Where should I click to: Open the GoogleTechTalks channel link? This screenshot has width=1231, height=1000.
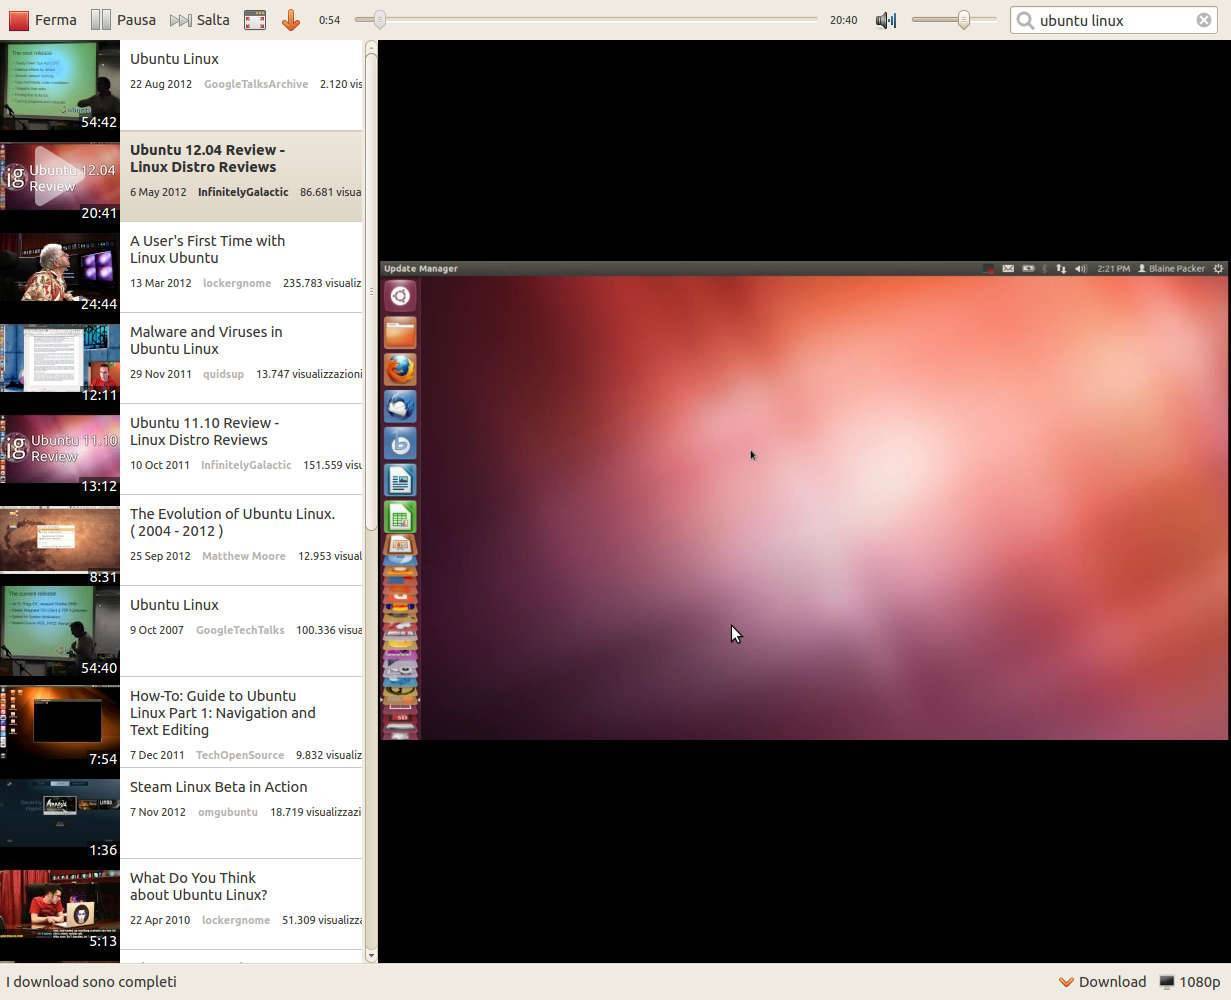(240, 630)
